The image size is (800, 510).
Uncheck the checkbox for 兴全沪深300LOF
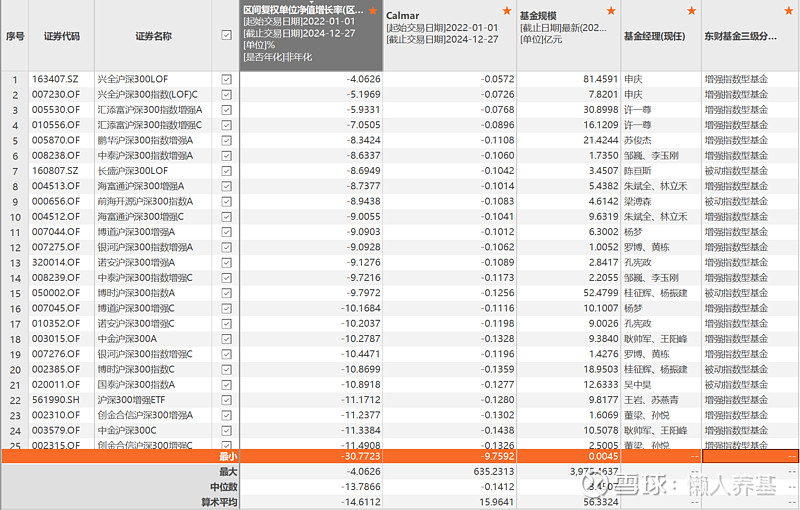pyautogui.click(x=227, y=79)
